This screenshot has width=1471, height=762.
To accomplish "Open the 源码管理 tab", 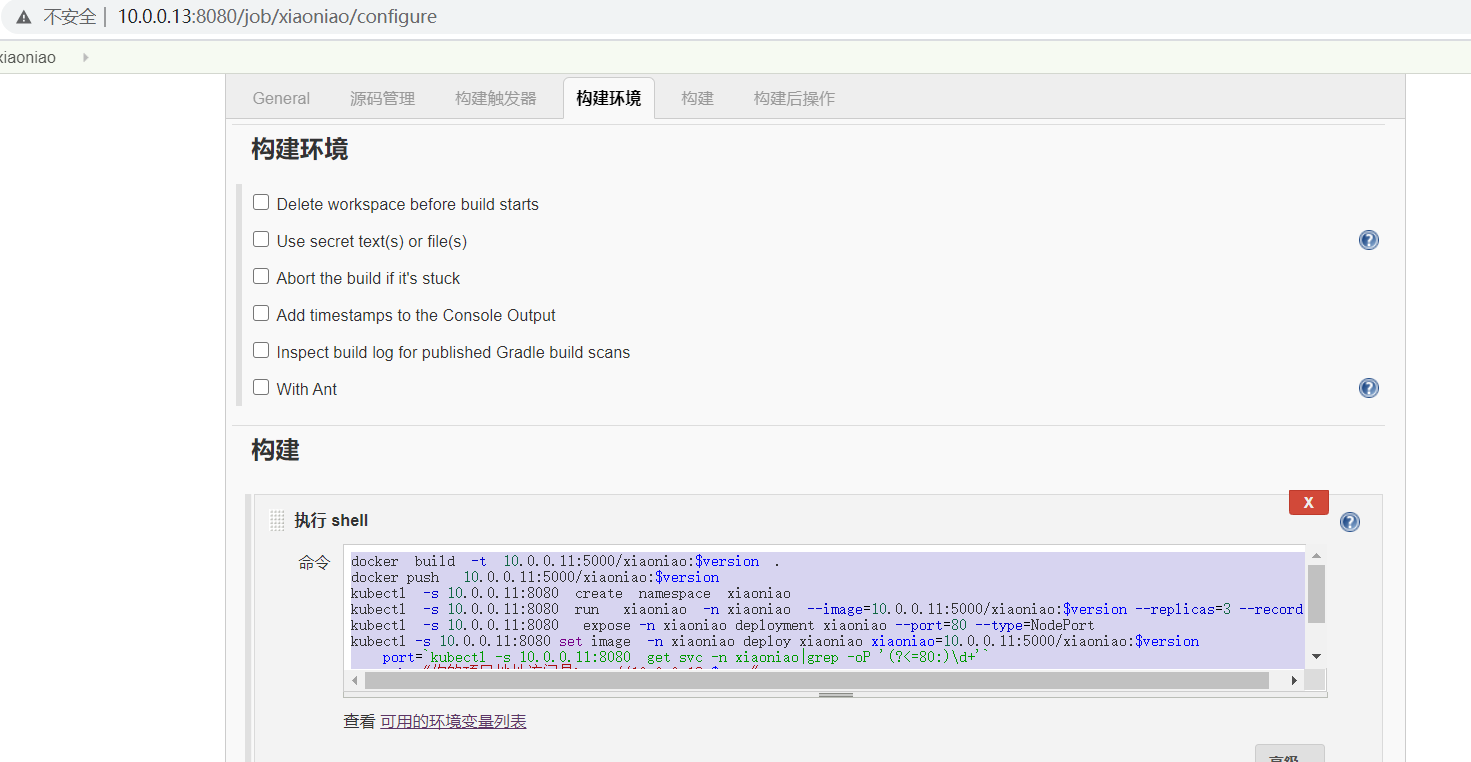I will (382, 98).
